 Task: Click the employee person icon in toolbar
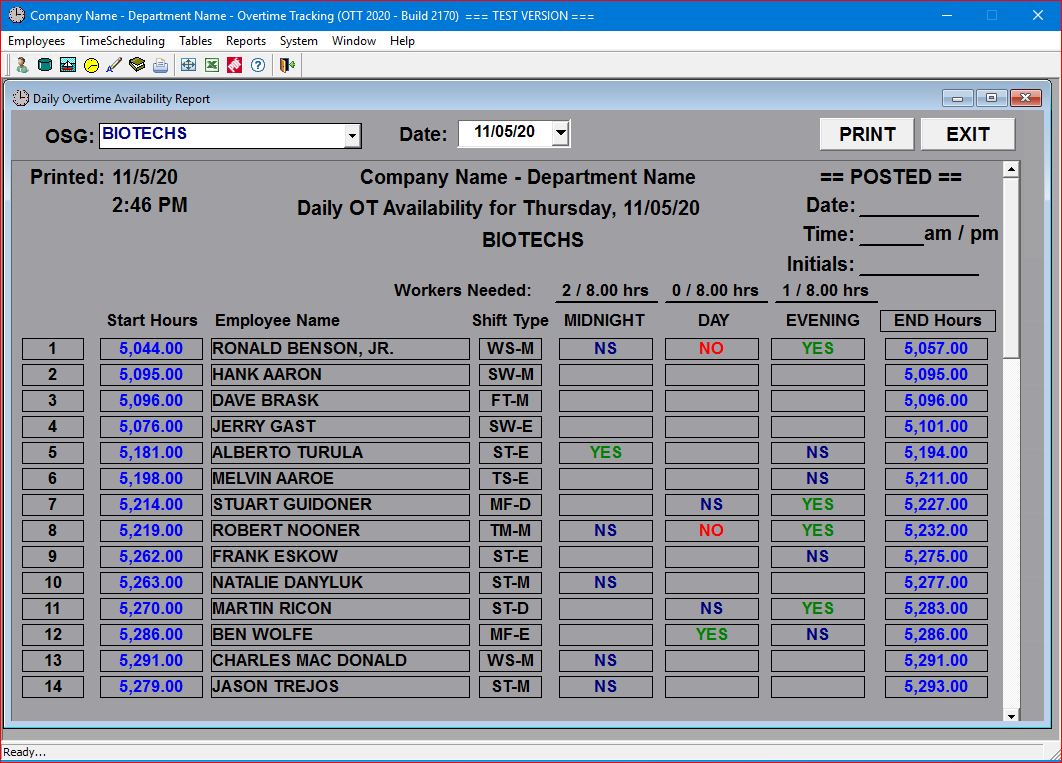point(21,65)
